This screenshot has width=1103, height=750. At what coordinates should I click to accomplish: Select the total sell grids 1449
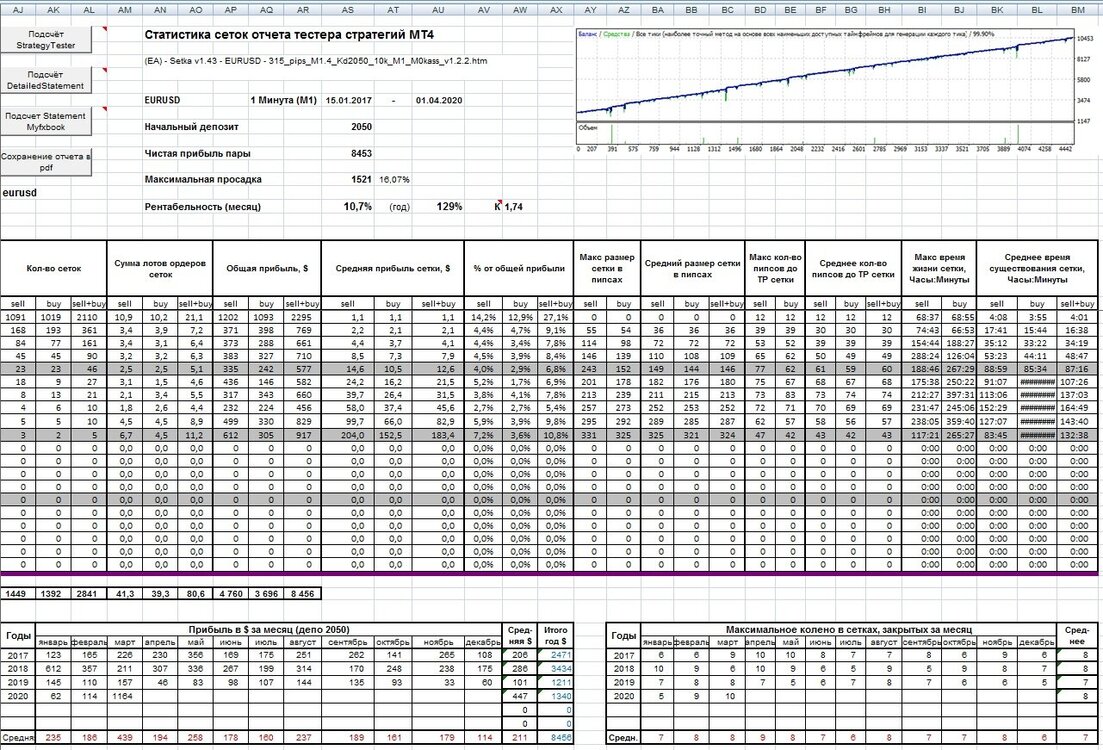pyautogui.click(x=18, y=594)
